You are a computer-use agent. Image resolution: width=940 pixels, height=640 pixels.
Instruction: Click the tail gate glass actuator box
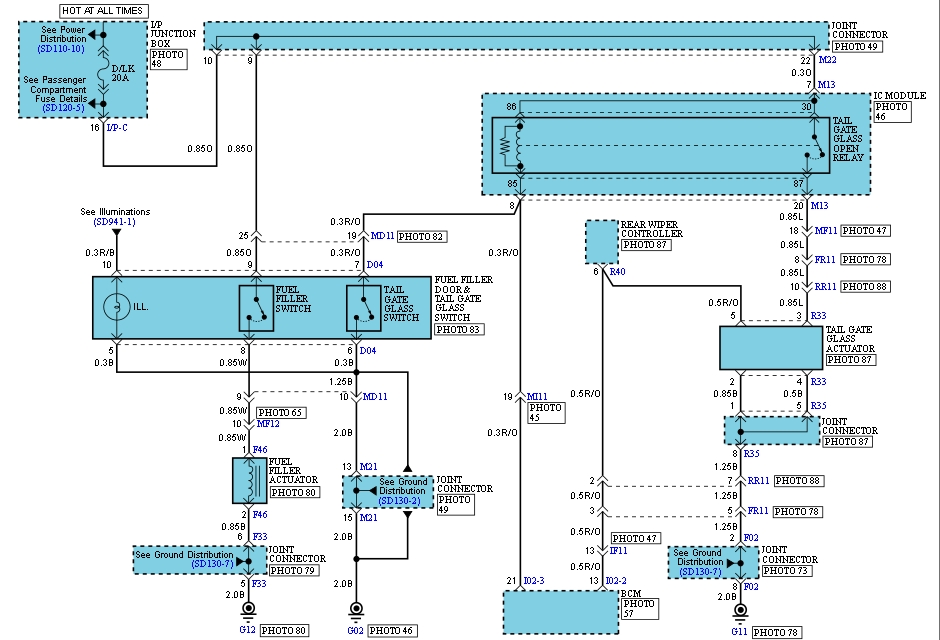(769, 348)
